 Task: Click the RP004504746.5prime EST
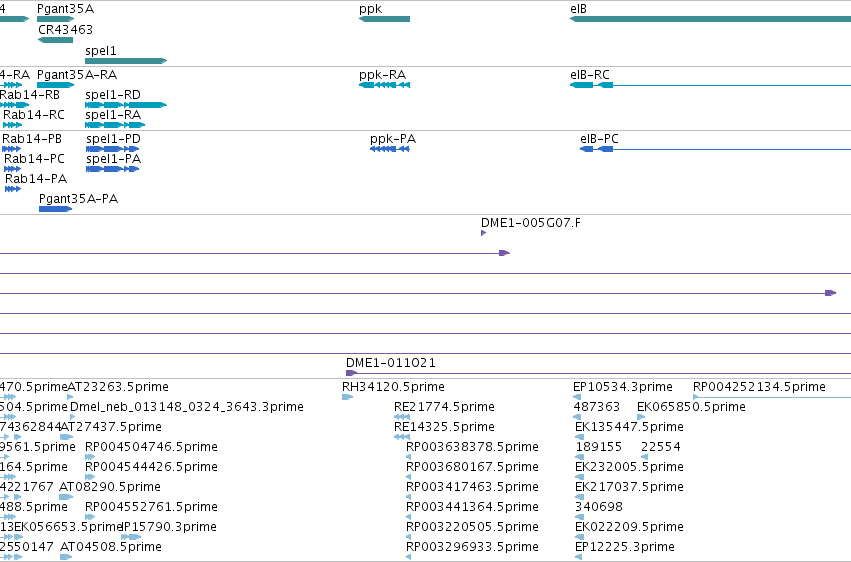pyautogui.click(x=90, y=457)
